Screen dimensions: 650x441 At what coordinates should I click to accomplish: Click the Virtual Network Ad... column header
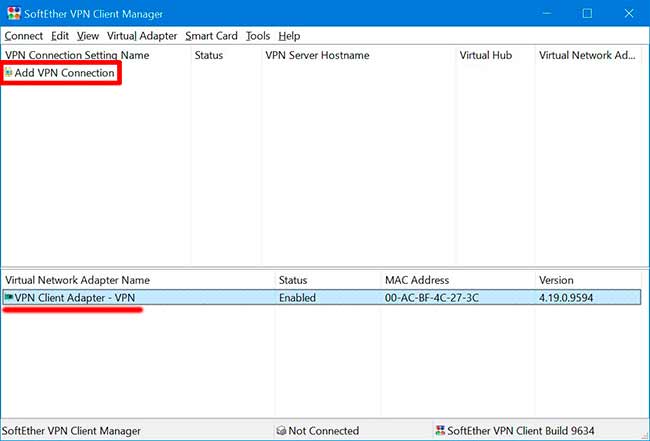point(588,55)
